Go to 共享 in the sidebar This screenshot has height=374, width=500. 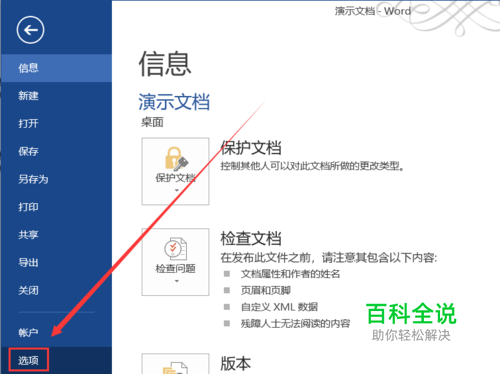click(56, 235)
